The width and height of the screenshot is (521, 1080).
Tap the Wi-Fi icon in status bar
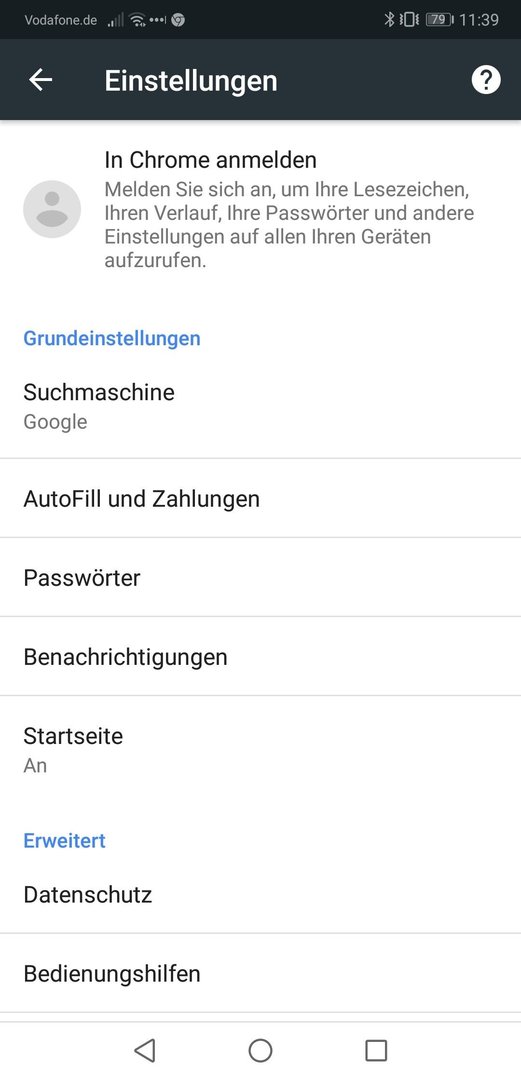(138, 20)
